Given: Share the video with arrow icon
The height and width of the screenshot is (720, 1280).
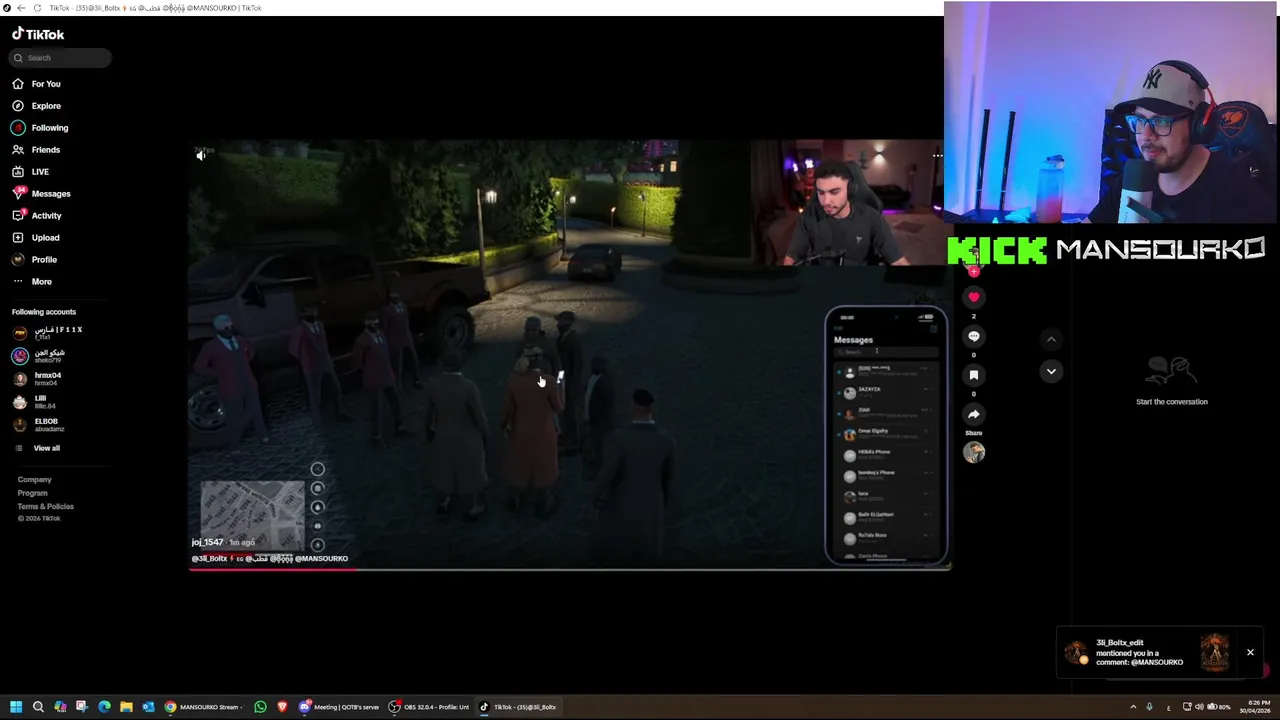Looking at the screenshot, I should click(x=974, y=414).
